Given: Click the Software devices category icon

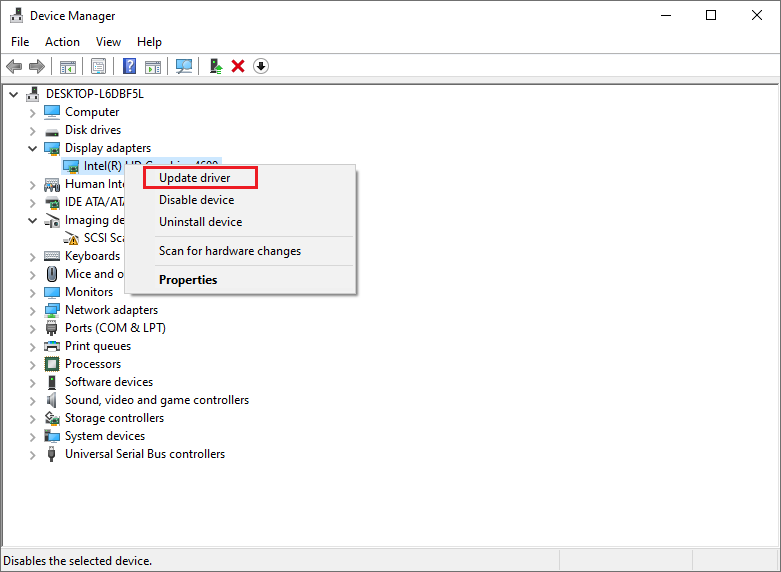Looking at the screenshot, I should pos(52,382).
